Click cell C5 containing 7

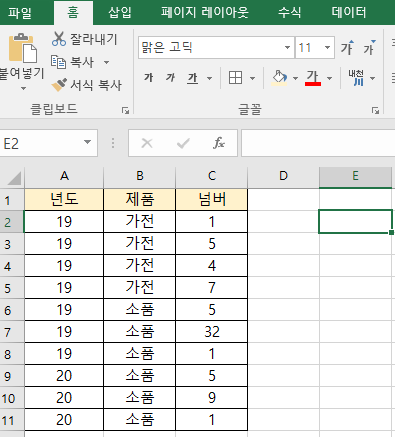coord(212,288)
